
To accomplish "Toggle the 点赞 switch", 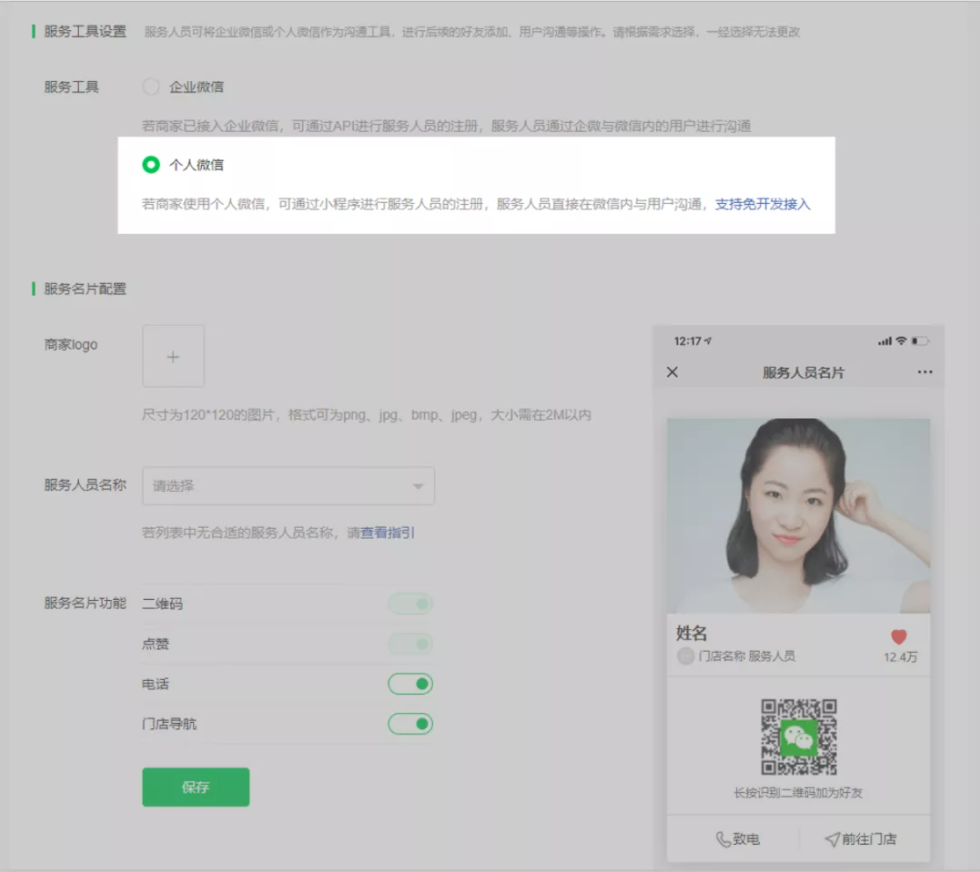I will tap(411, 644).
